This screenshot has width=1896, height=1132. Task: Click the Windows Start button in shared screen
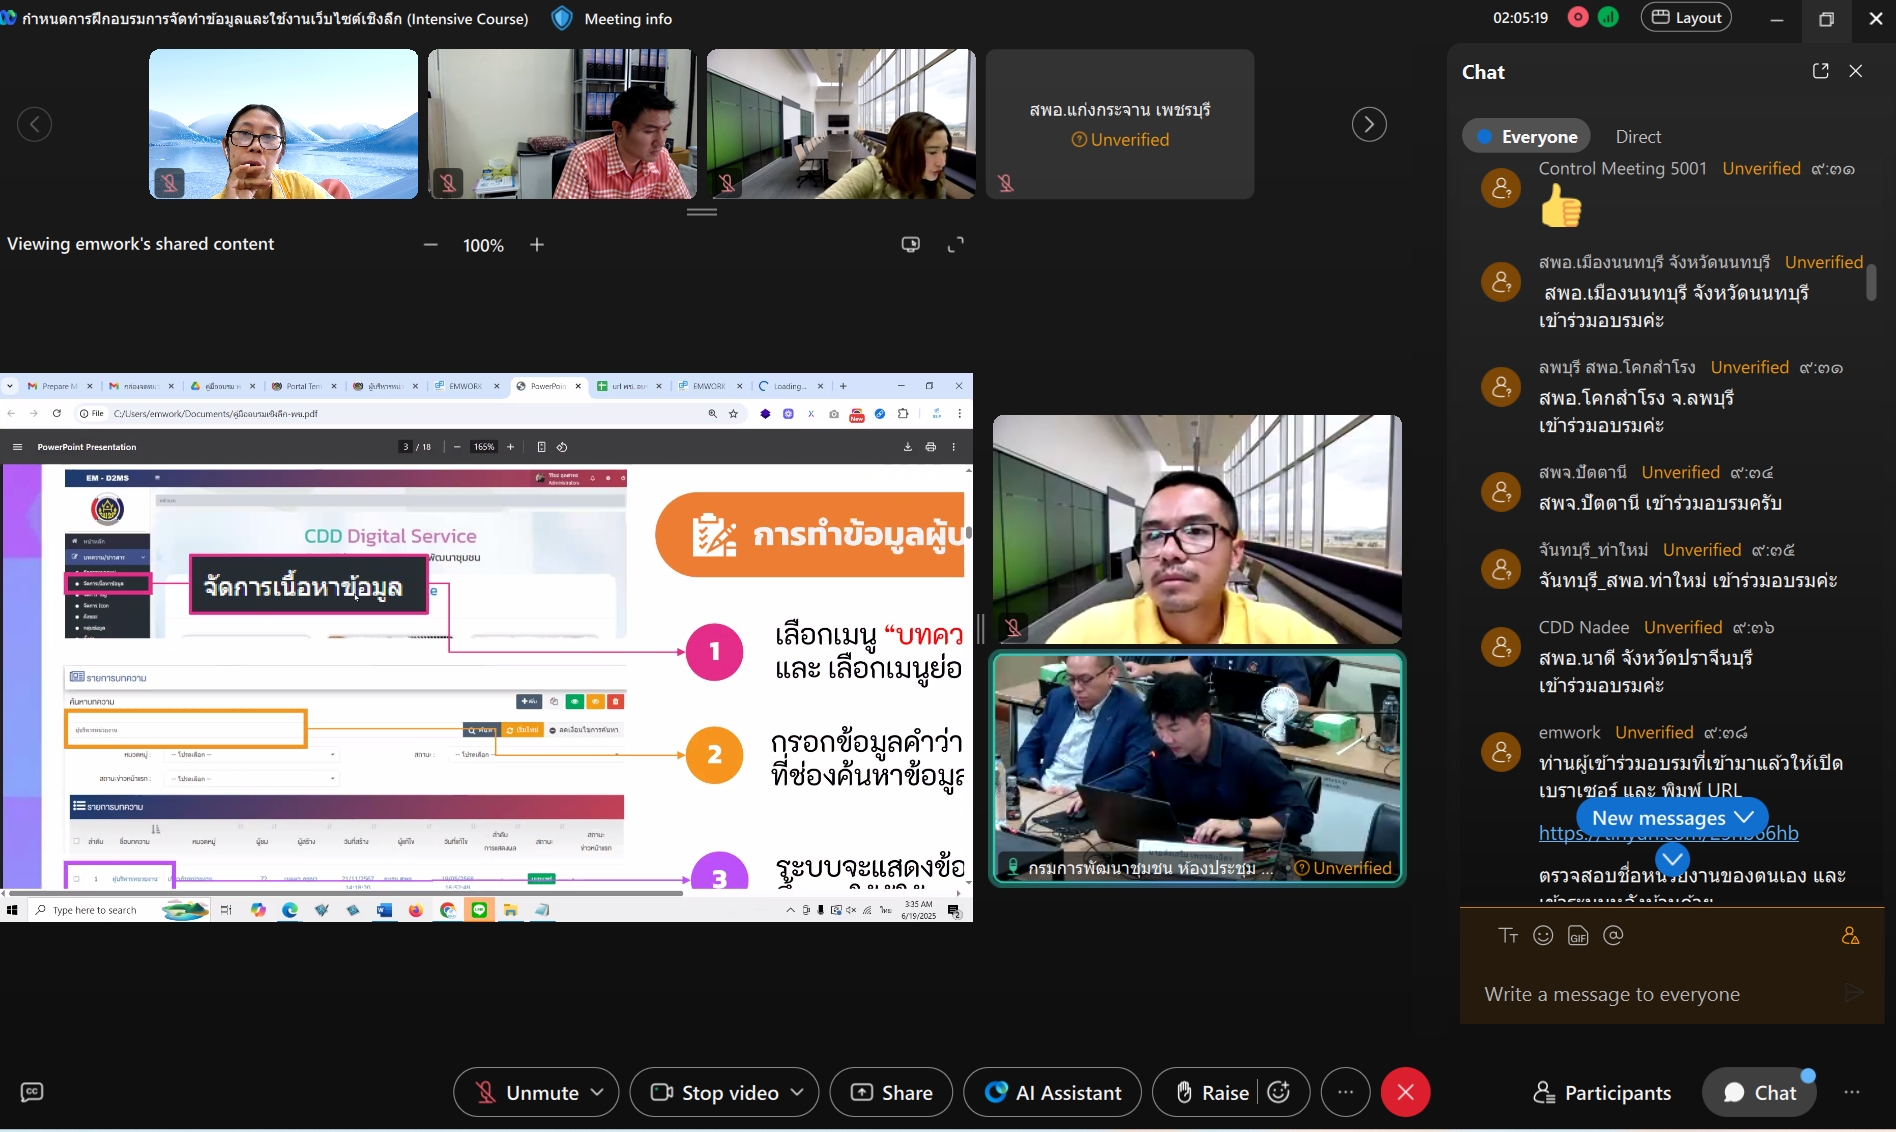pyautogui.click(x=12, y=910)
